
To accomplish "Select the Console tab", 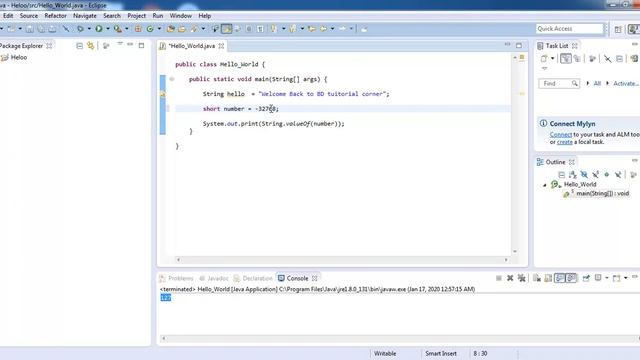I will tap(297, 278).
